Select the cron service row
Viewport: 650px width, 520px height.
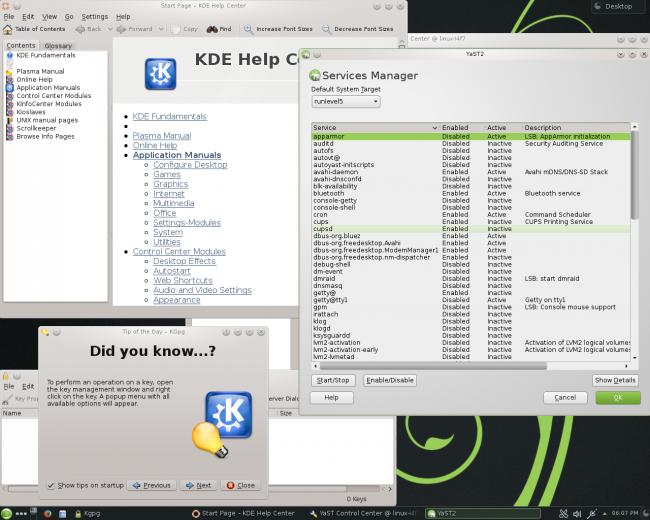coord(471,215)
